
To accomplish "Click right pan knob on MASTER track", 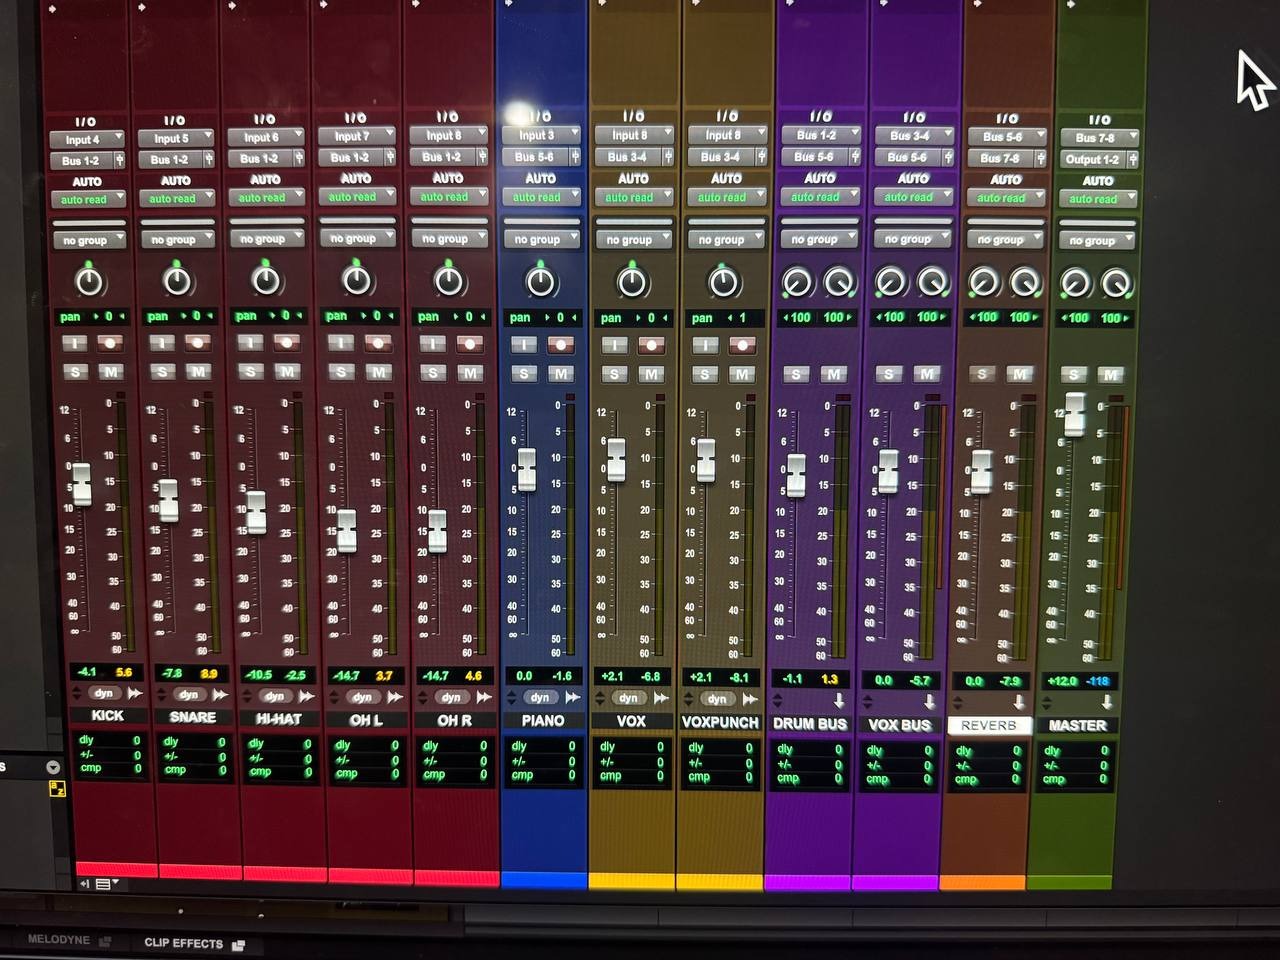I will 1116,284.
